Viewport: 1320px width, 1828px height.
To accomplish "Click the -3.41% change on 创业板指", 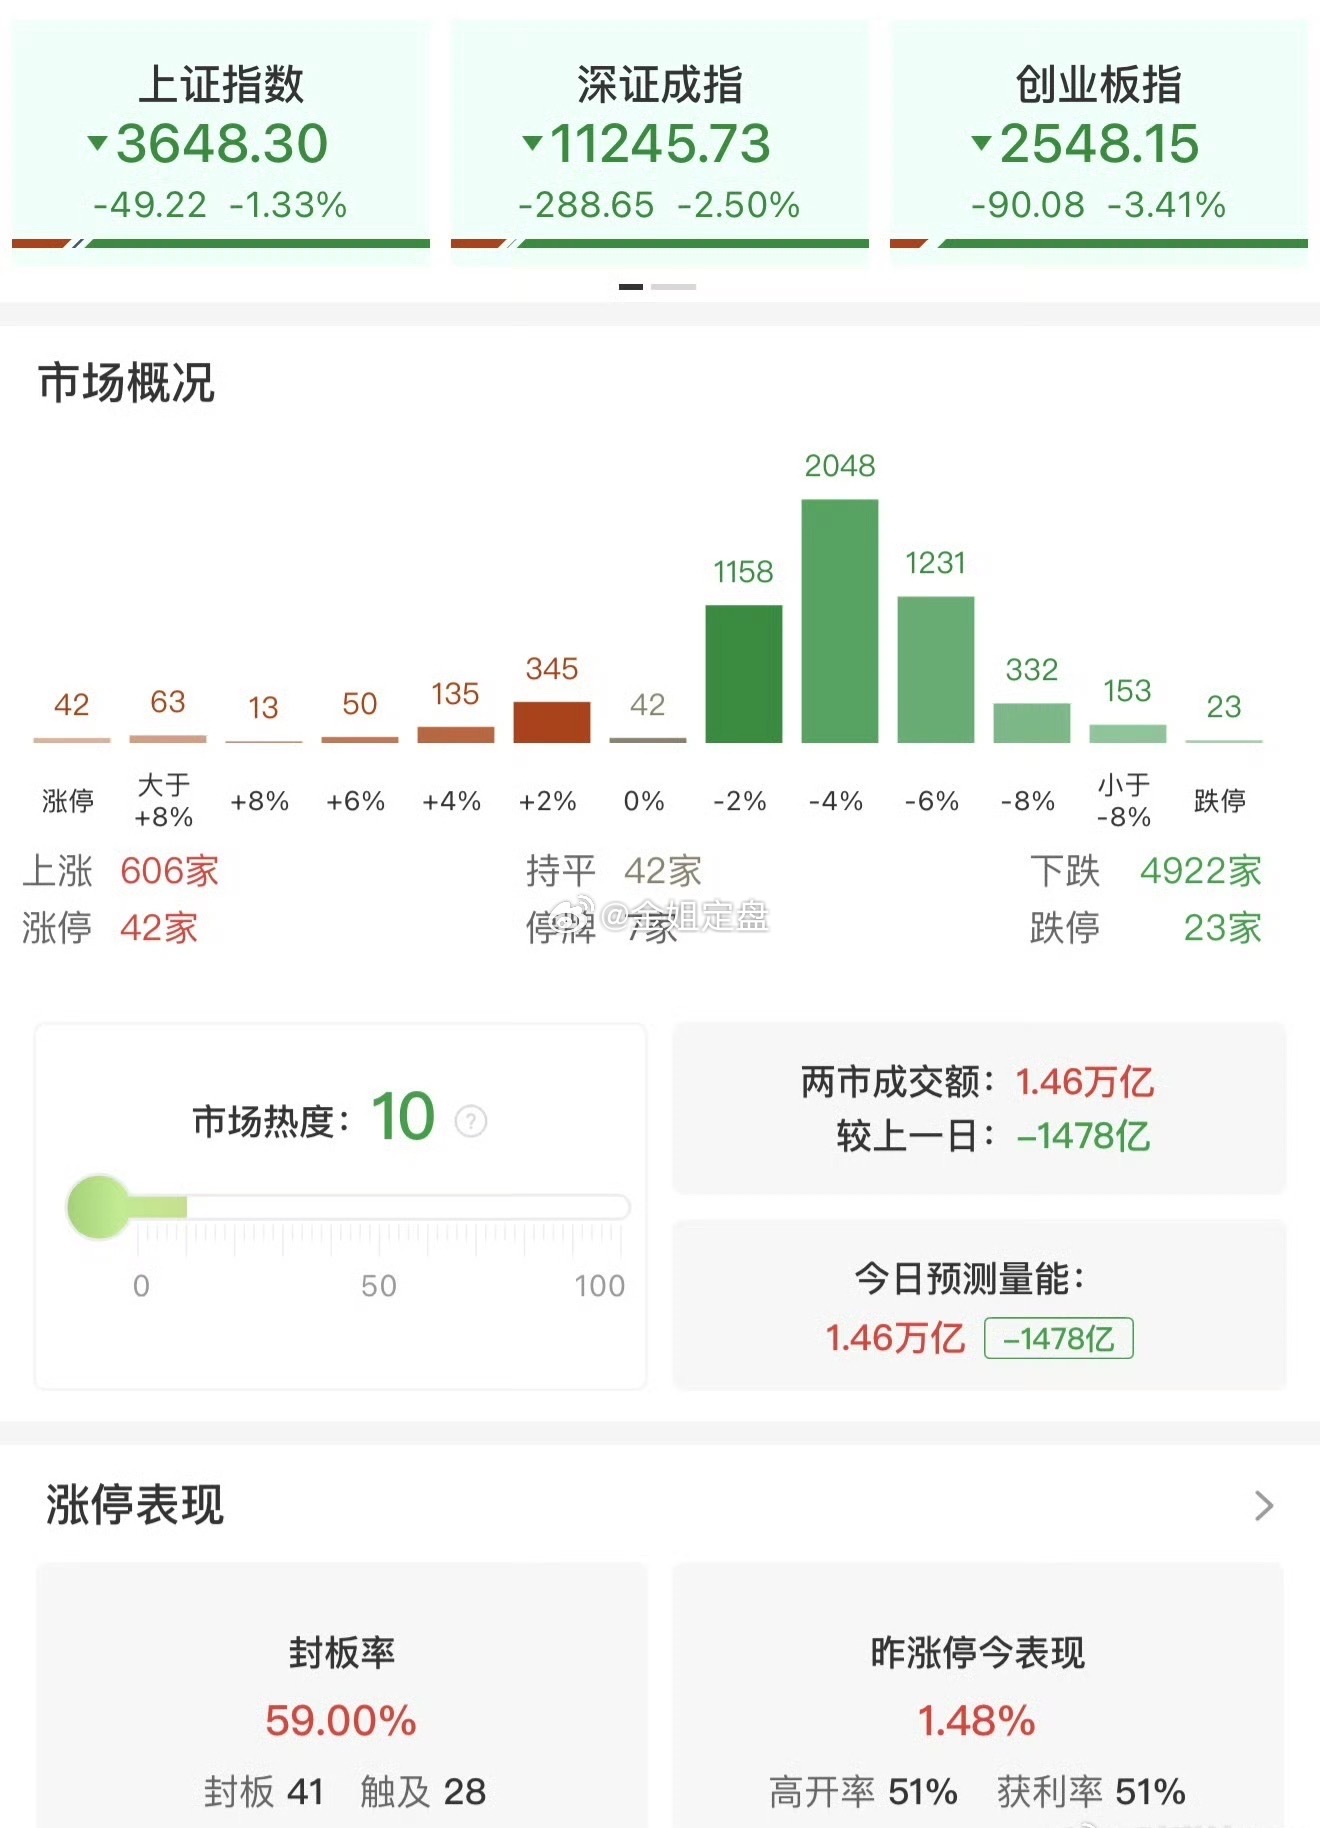I will point(1166,205).
